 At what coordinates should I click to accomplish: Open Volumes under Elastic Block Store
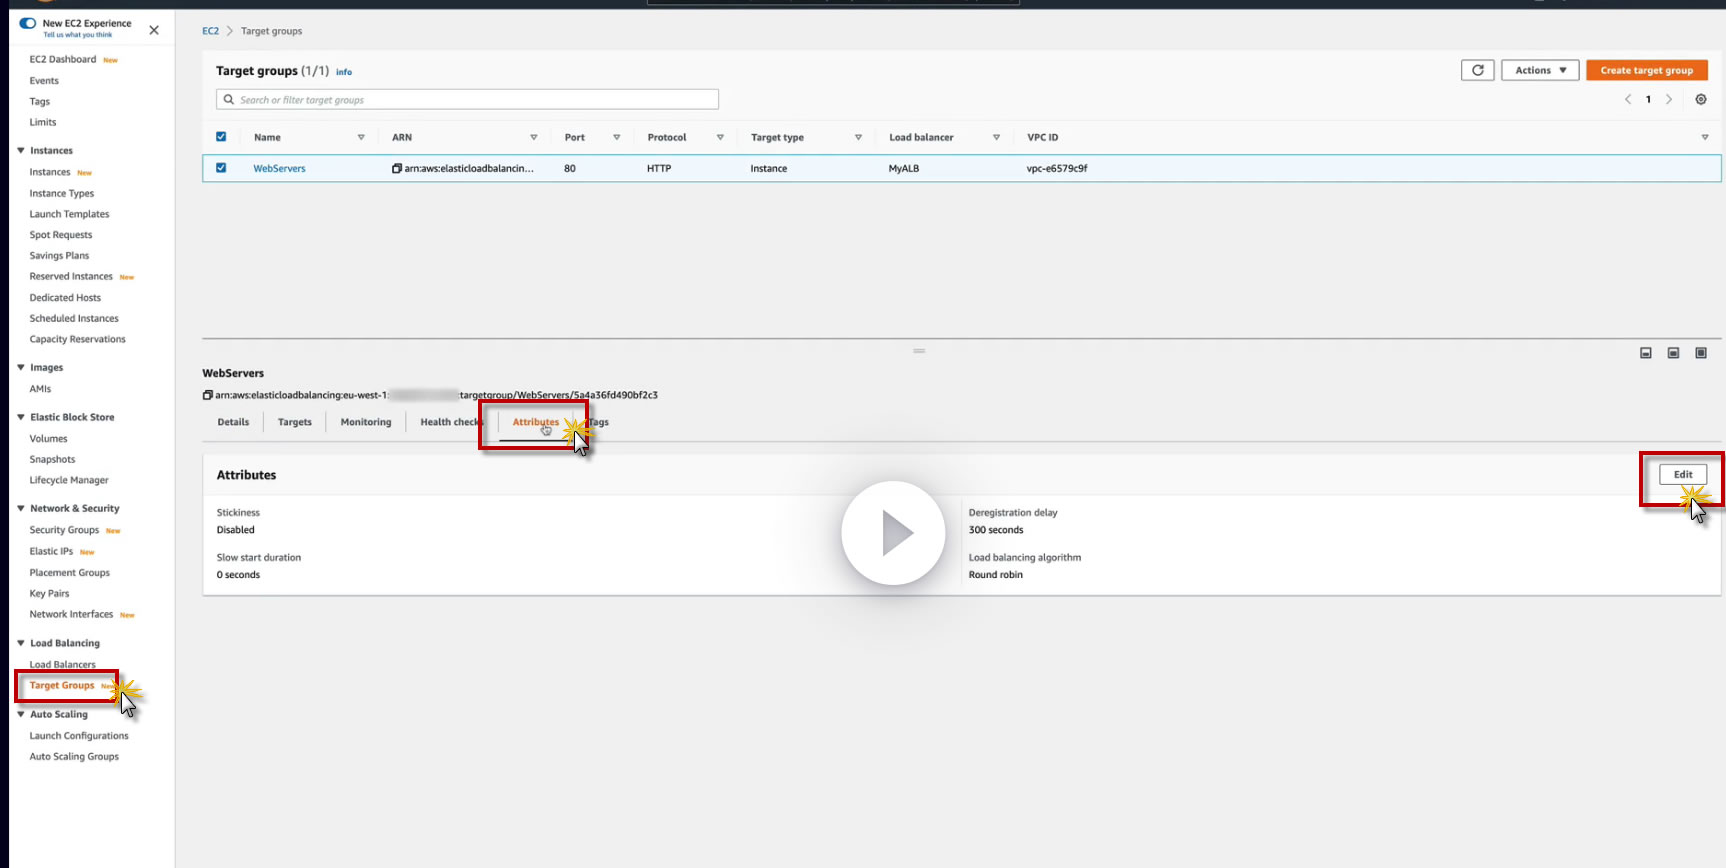(x=48, y=438)
